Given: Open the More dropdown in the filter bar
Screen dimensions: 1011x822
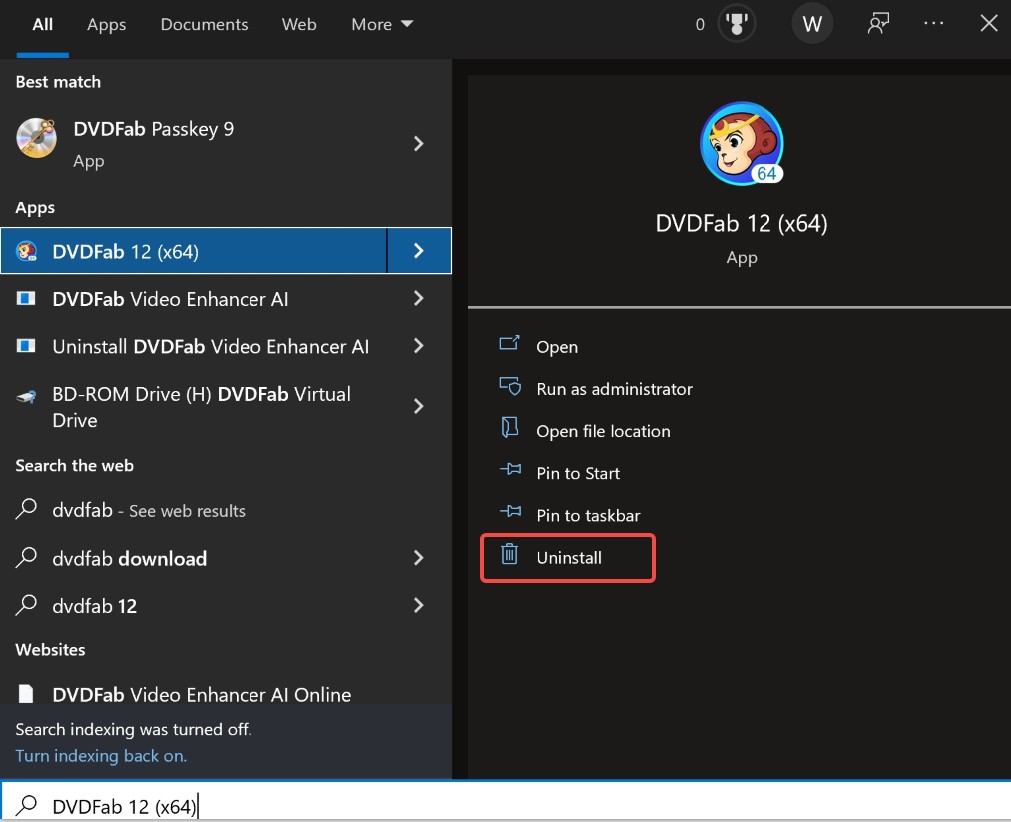Looking at the screenshot, I should (x=381, y=24).
